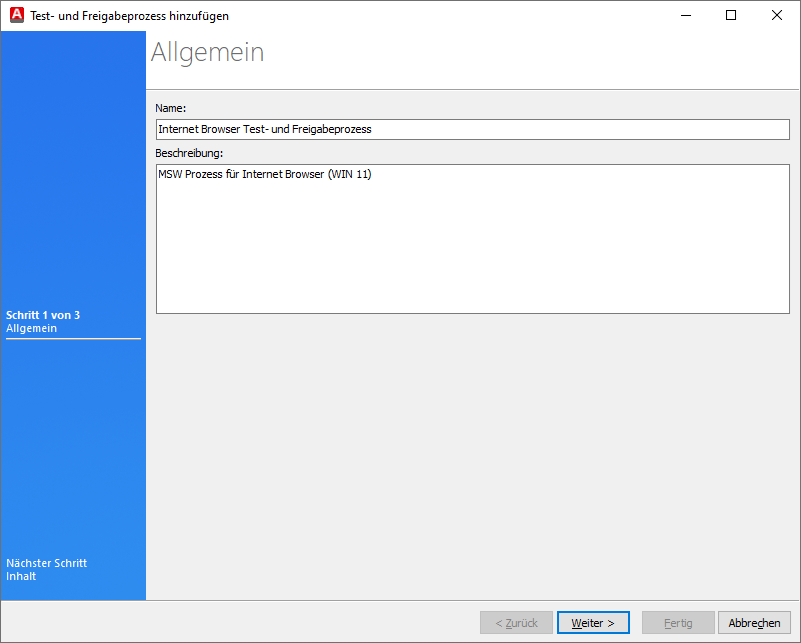
Task: Click the Name input field
Action: point(473,129)
